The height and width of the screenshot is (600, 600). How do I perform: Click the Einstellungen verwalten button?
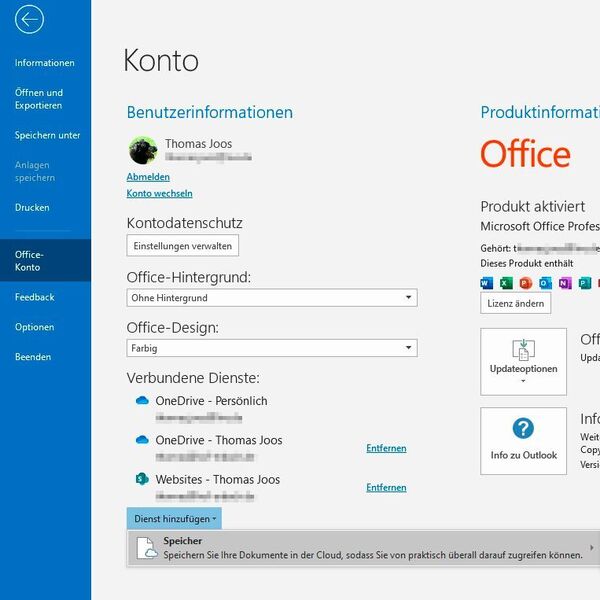pyautogui.click(x=183, y=246)
